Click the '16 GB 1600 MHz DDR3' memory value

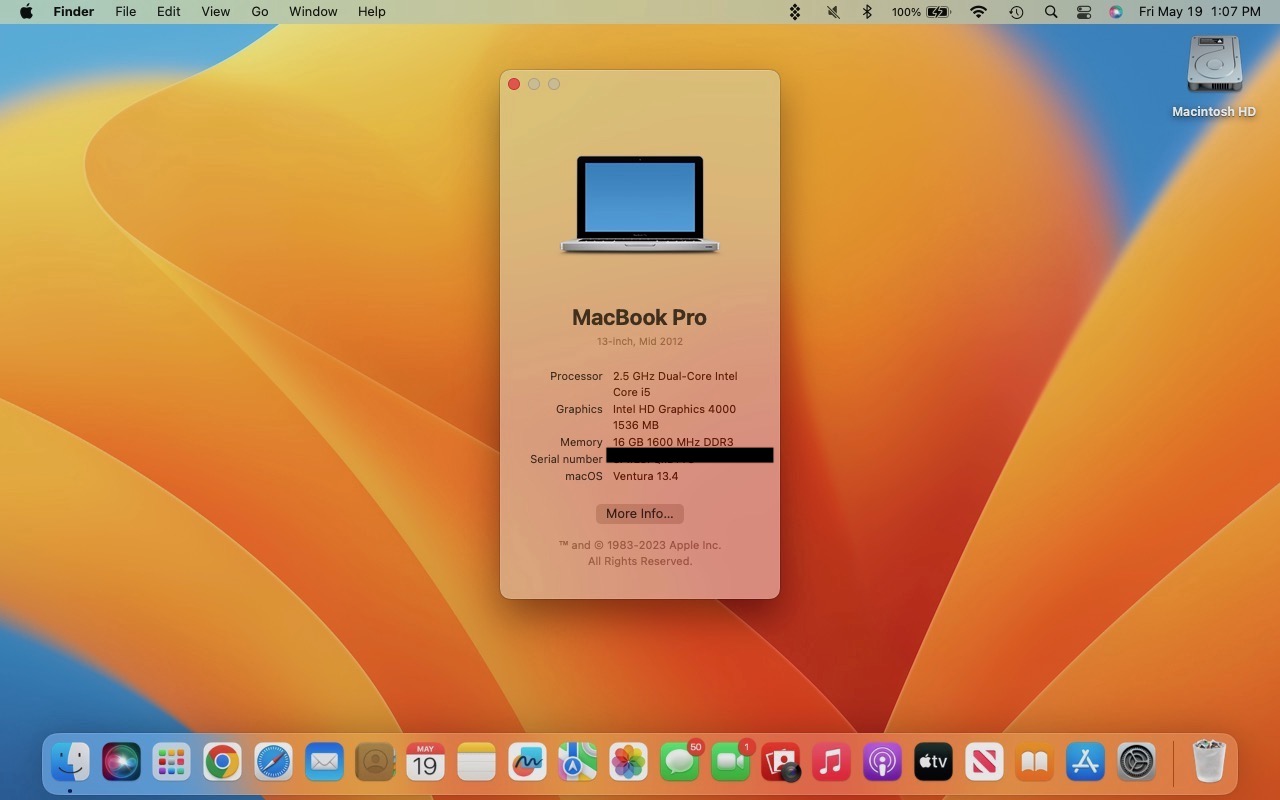point(673,442)
